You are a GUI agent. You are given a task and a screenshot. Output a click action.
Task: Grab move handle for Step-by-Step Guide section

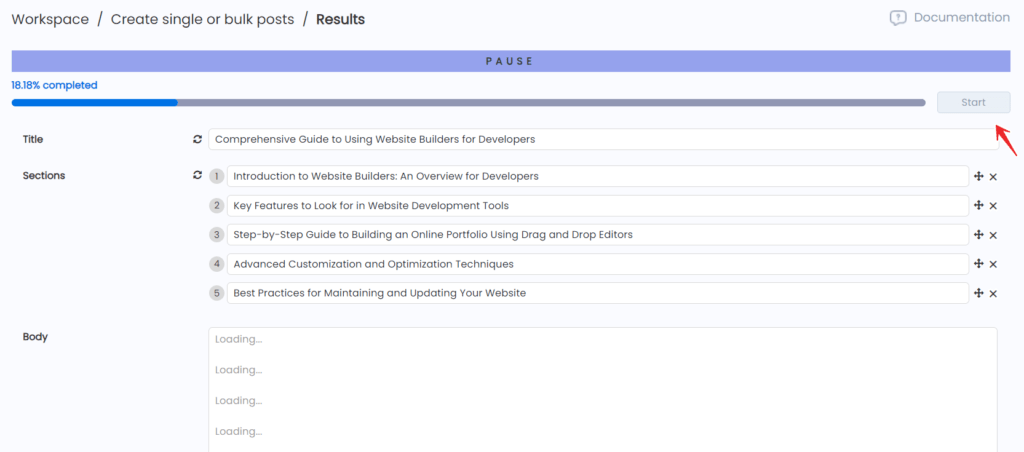(978, 234)
